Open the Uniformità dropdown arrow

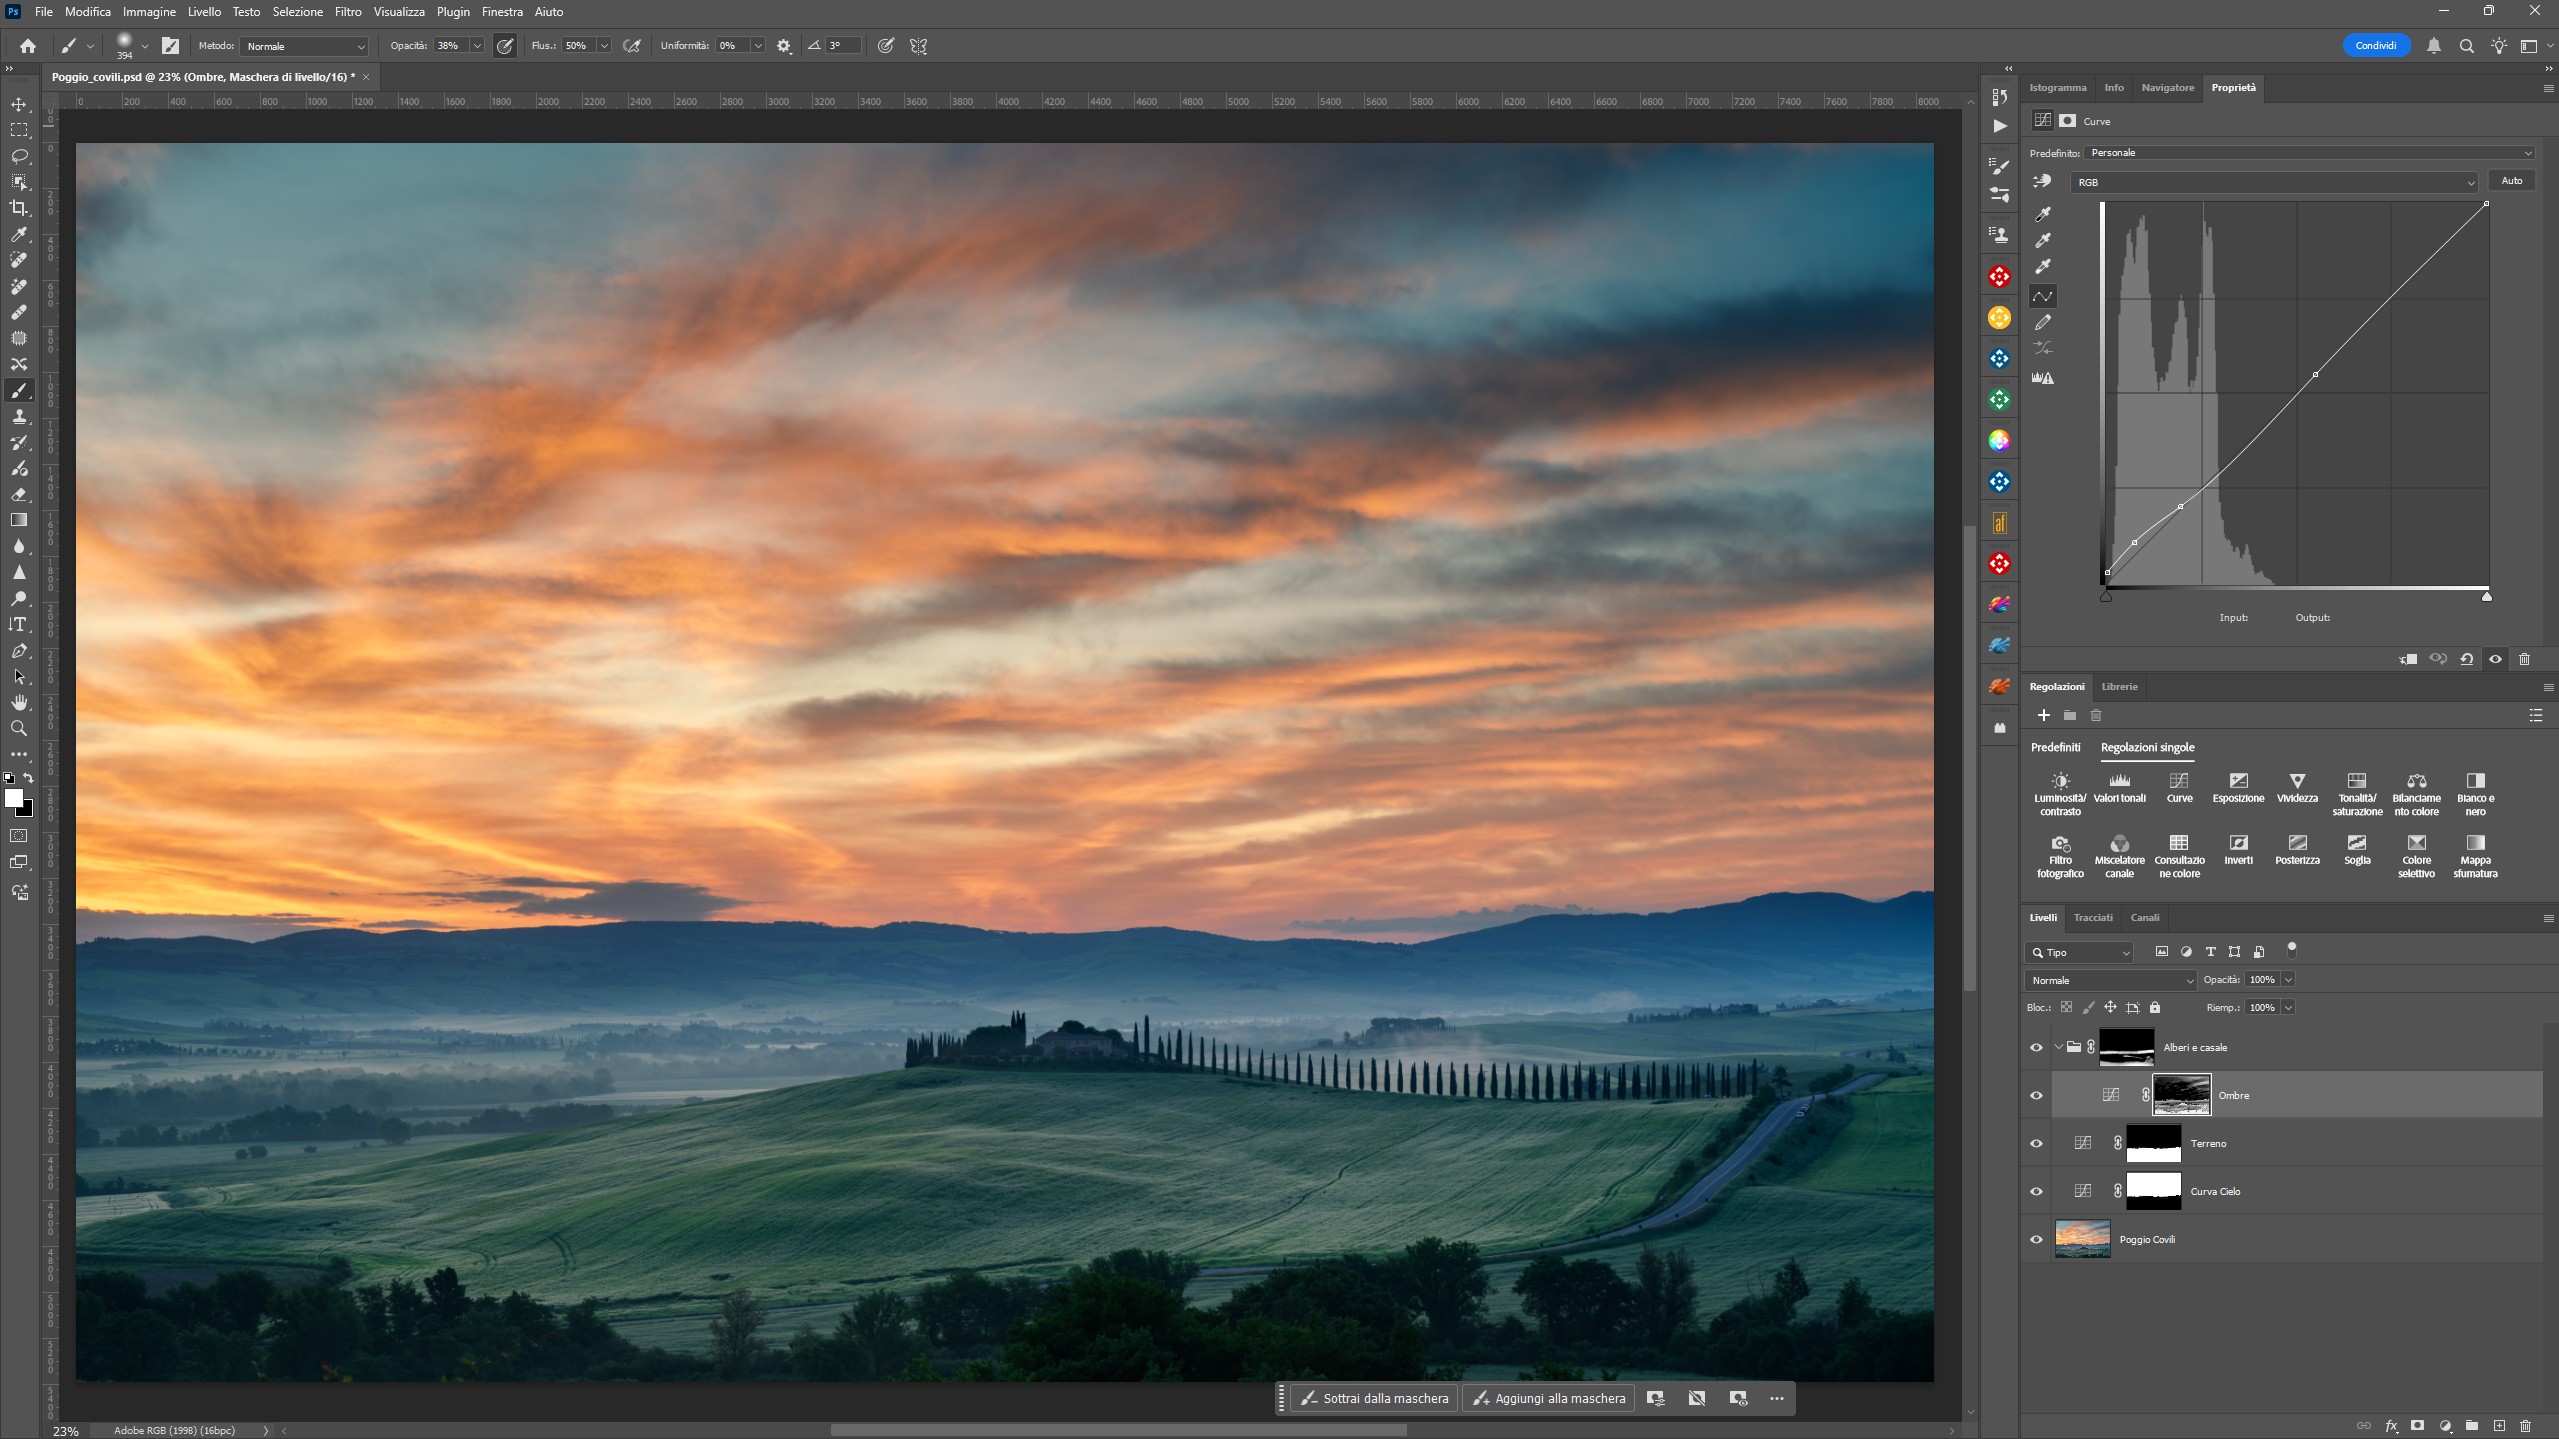click(x=758, y=46)
